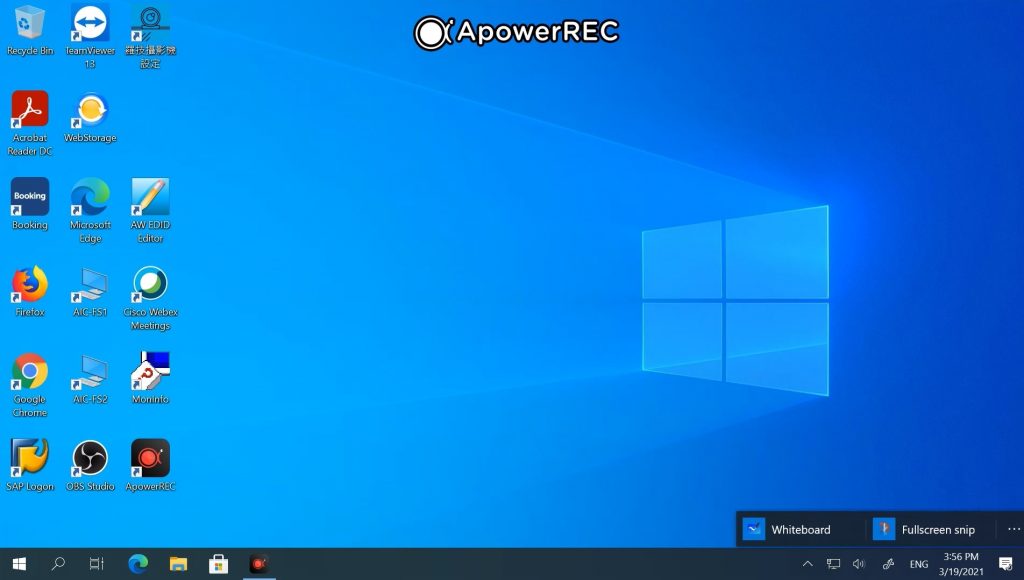The width and height of the screenshot is (1024, 580).
Task: Start Fullscreen snip from Ink Workspace
Action: [929, 529]
